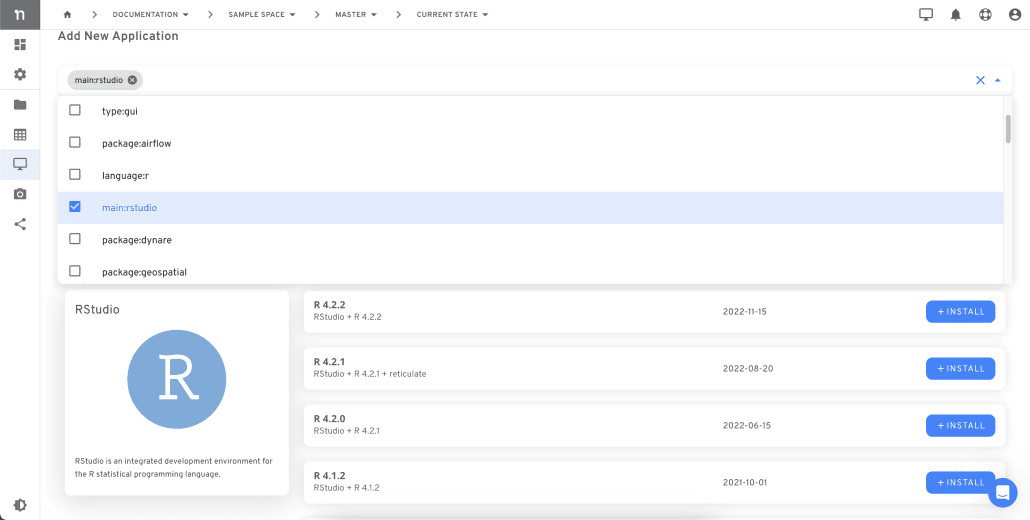This screenshot has width=1030, height=520.
Task: Clear all selected filters with the X
Action: pyautogui.click(x=980, y=80)
